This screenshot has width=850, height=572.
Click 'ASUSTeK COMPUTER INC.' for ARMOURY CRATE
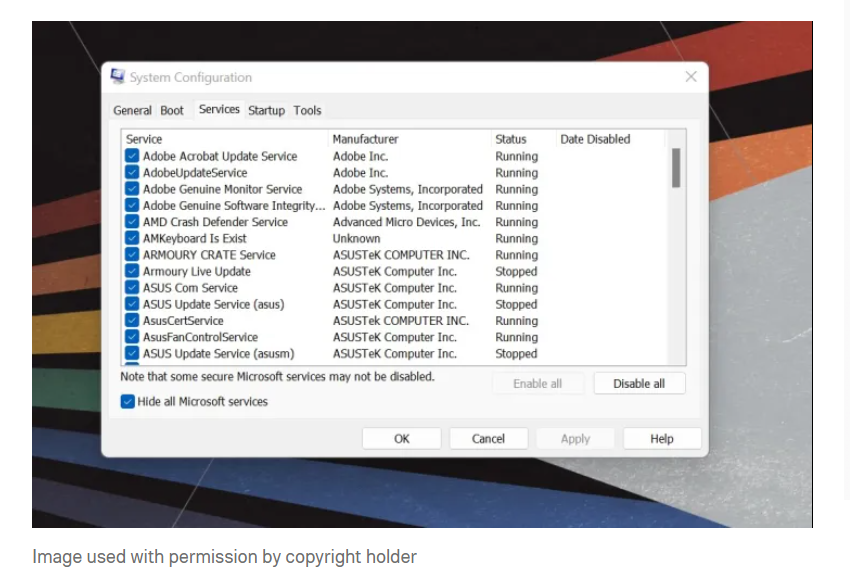[x=401, y=255]
